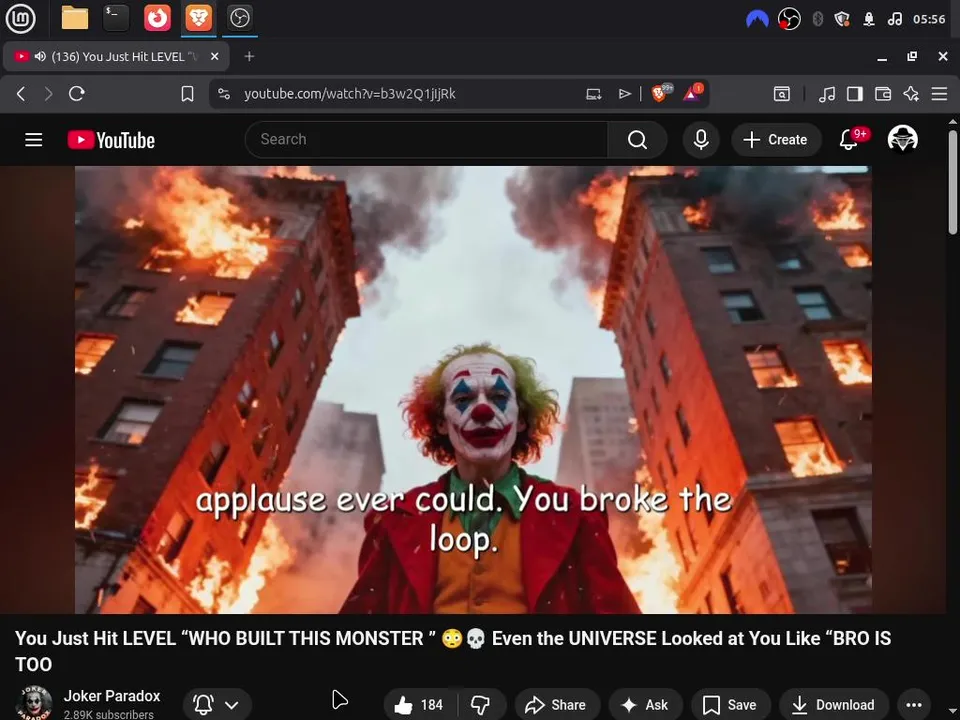Image resolution: width=960 pixels, height=720 pixels.
Task: Open the Linux Mint start menu
Action: click(x=21, y=18)
